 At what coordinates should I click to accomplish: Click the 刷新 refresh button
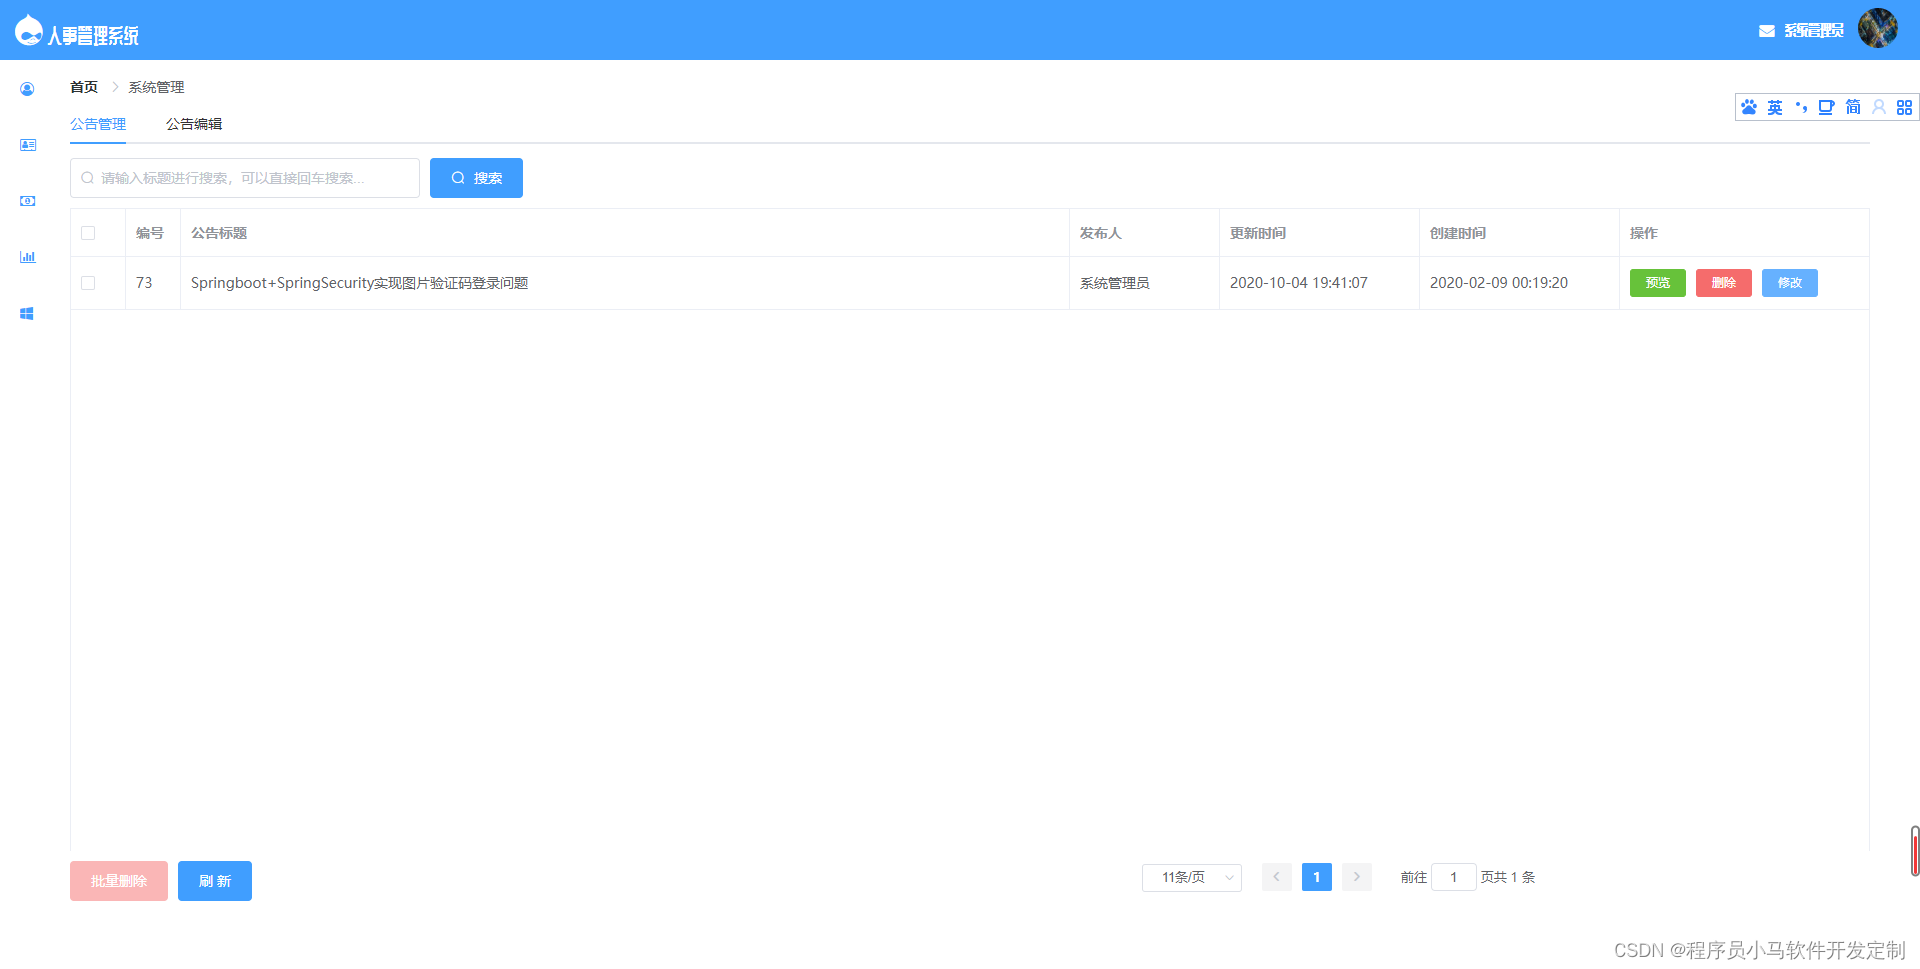(x=214, y=881)
